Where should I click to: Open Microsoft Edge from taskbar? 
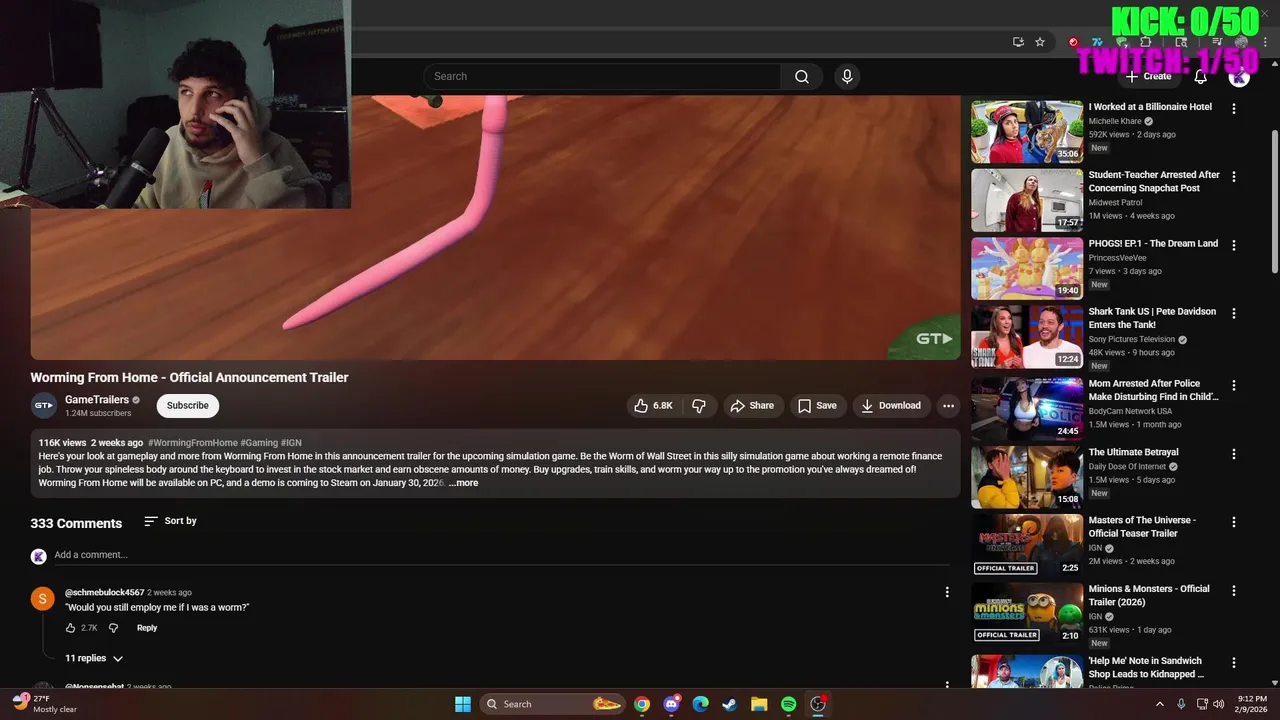coord(700,704)
